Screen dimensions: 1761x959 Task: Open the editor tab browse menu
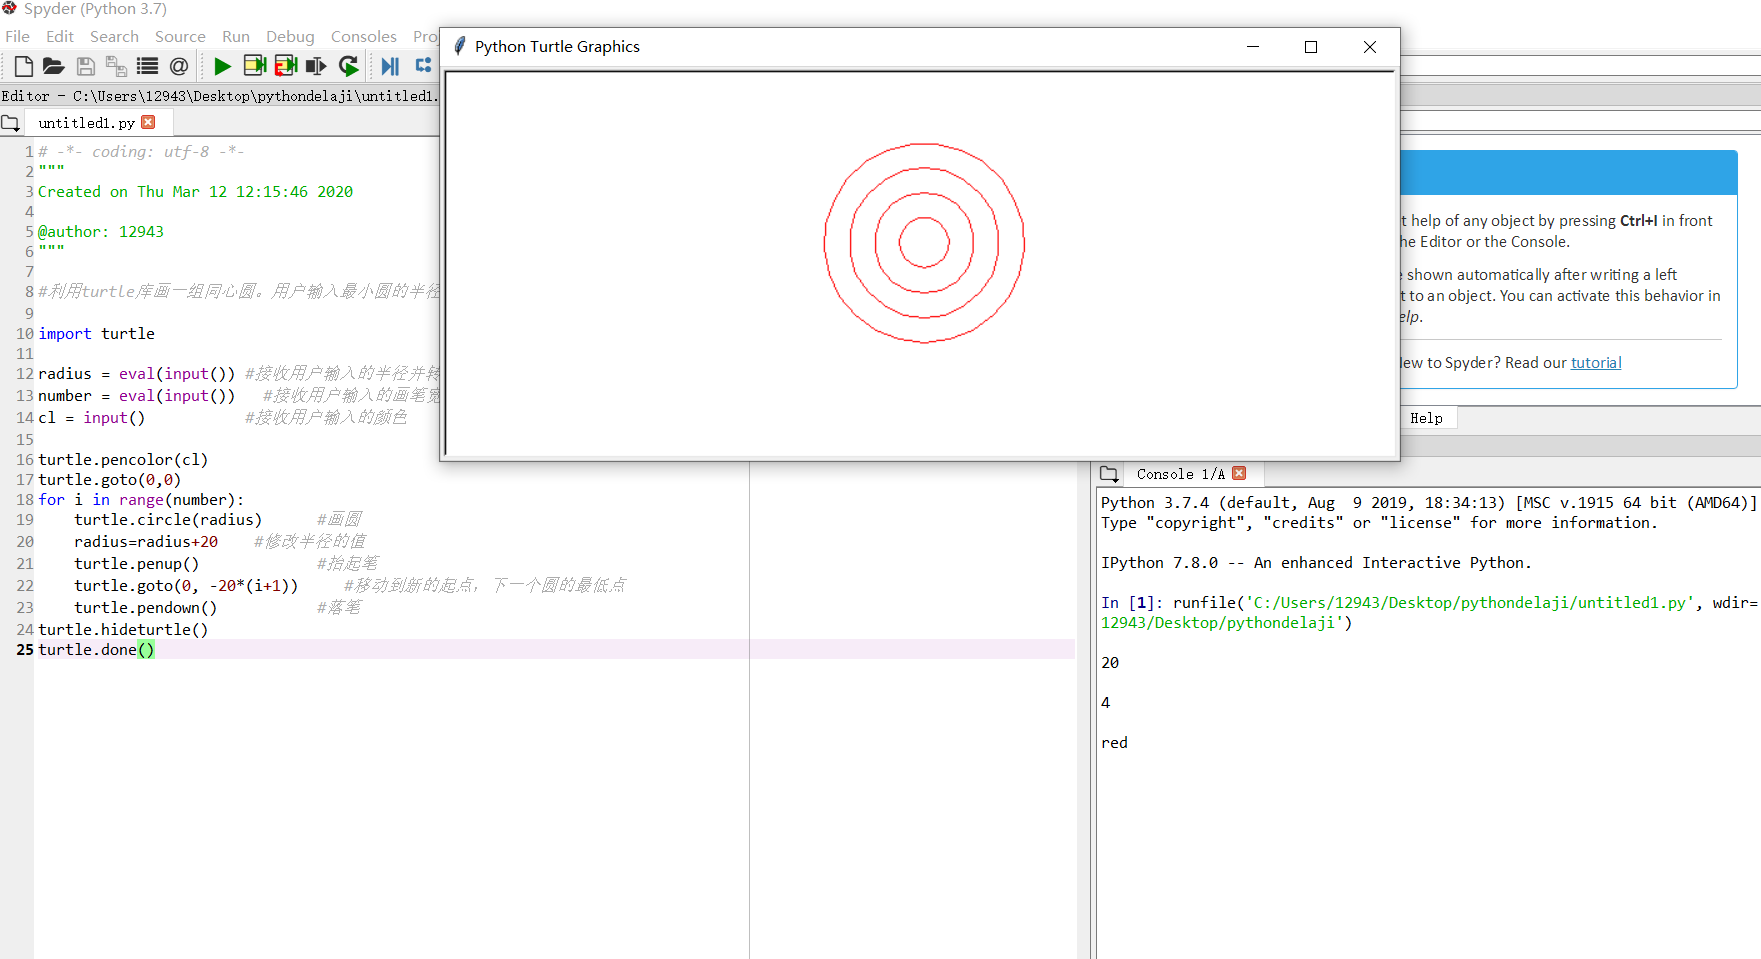coord(11,123)
